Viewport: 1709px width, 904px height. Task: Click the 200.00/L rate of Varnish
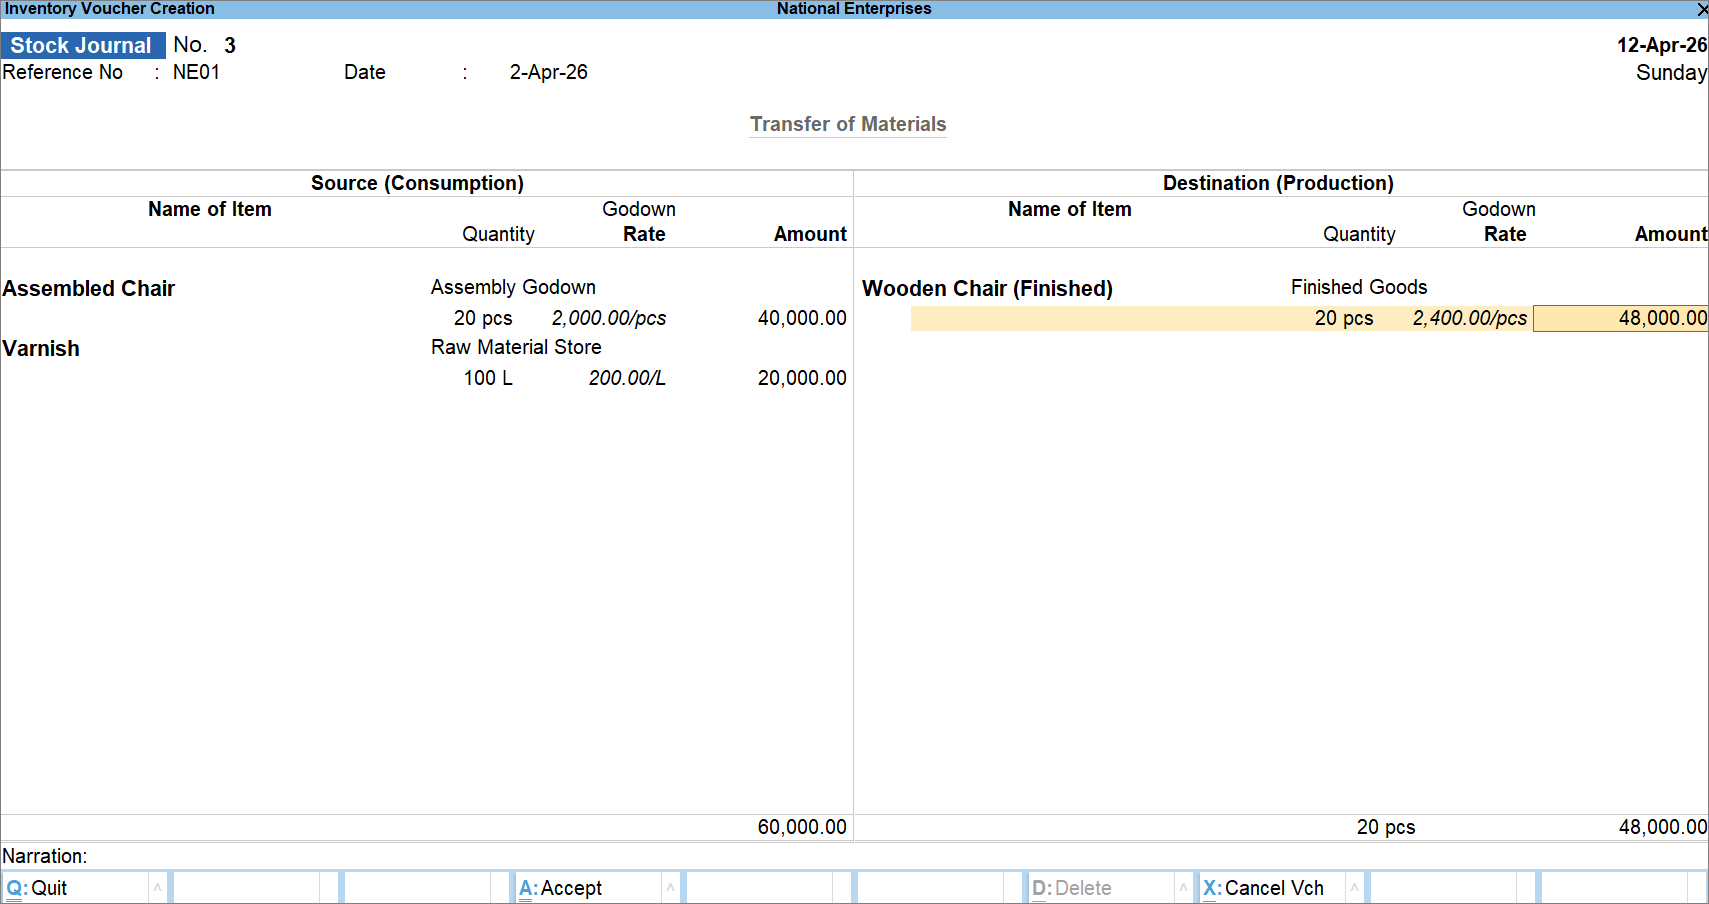click(x=627, y=378)
